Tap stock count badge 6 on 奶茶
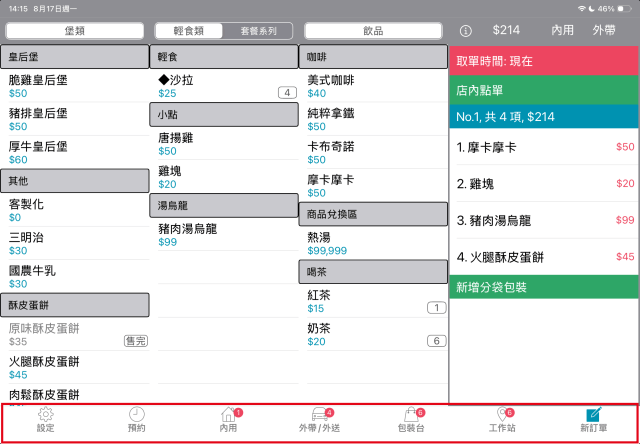 pyautogui.click(x=436, y=341)
